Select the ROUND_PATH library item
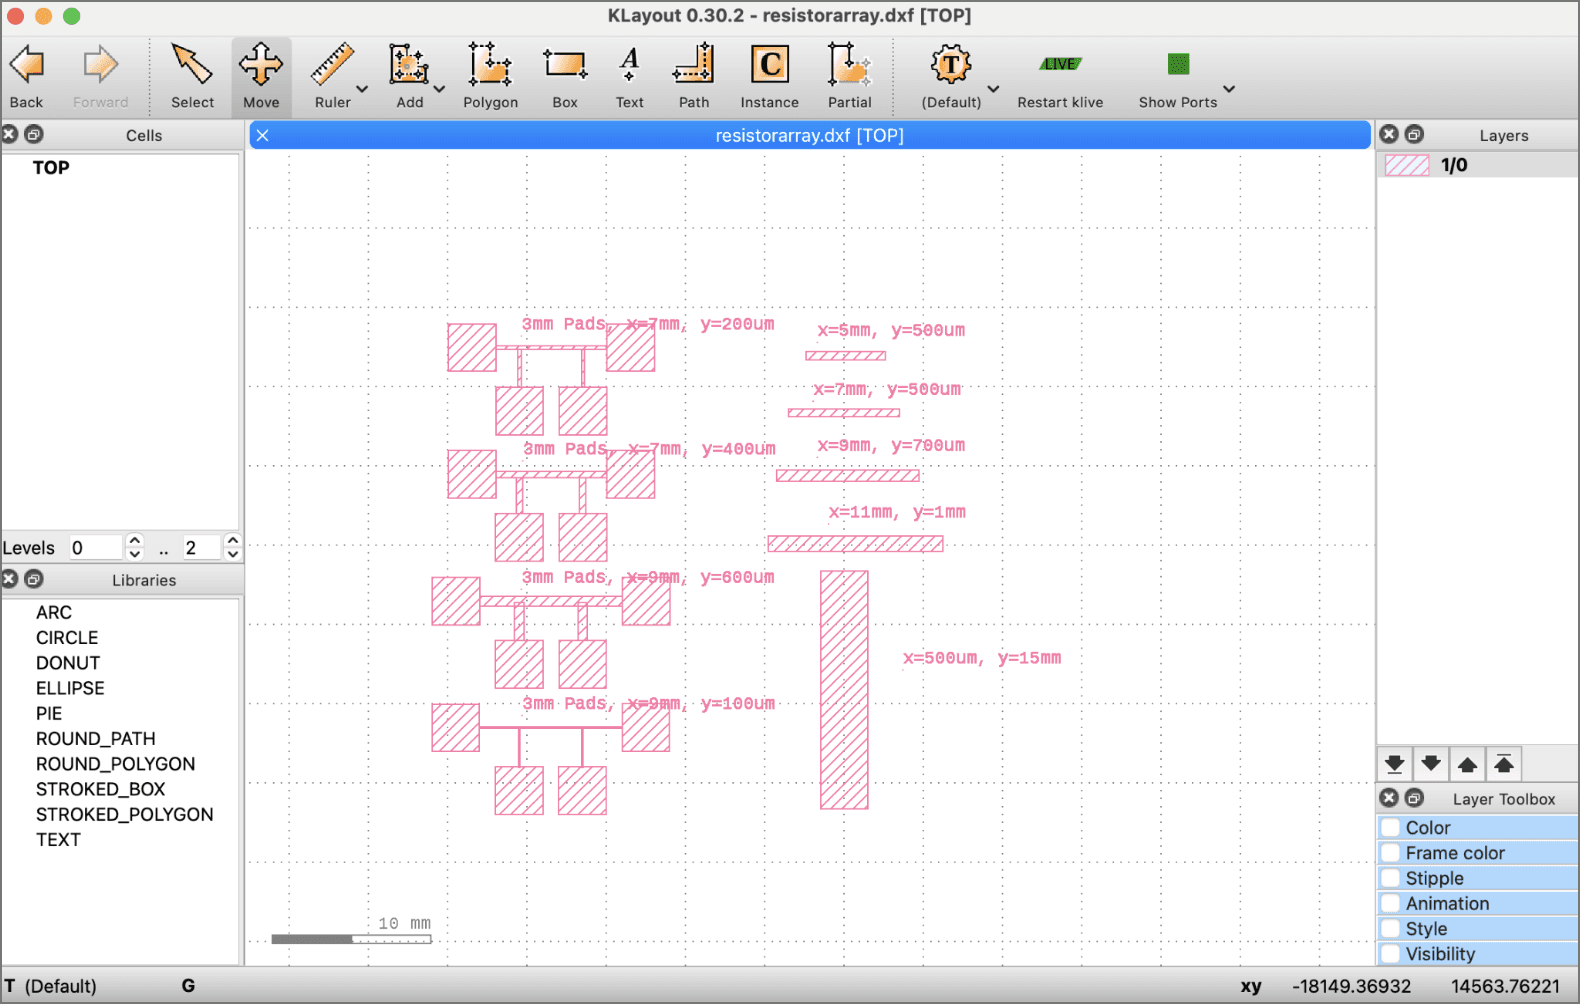Image resolution: width=1582 pixels, height=1004 pixels. tap(96, 738)
